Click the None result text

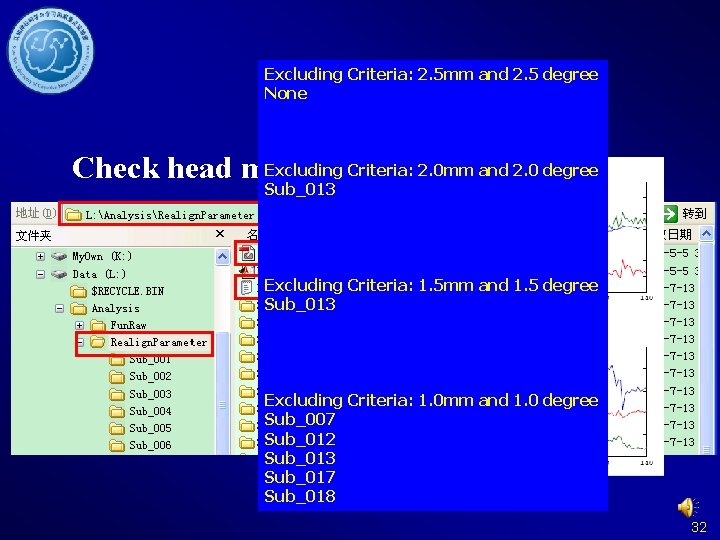coord(286,94)
